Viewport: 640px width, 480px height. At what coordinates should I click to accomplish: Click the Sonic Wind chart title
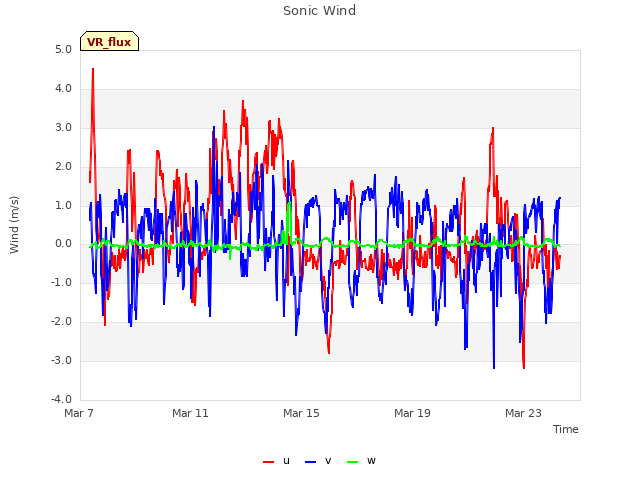click(x=320, y=11)
